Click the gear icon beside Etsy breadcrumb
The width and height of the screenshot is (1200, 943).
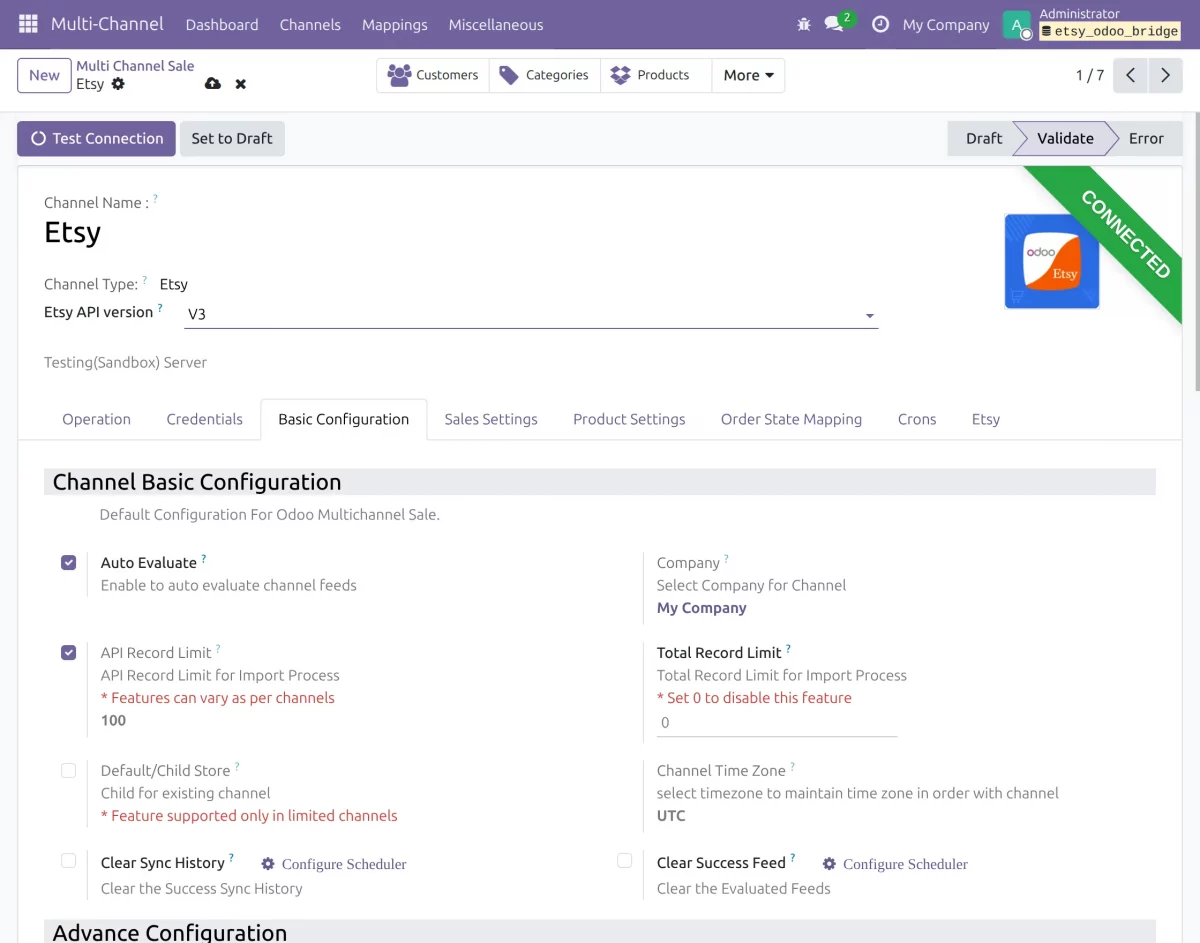click(x=118, y=84)
